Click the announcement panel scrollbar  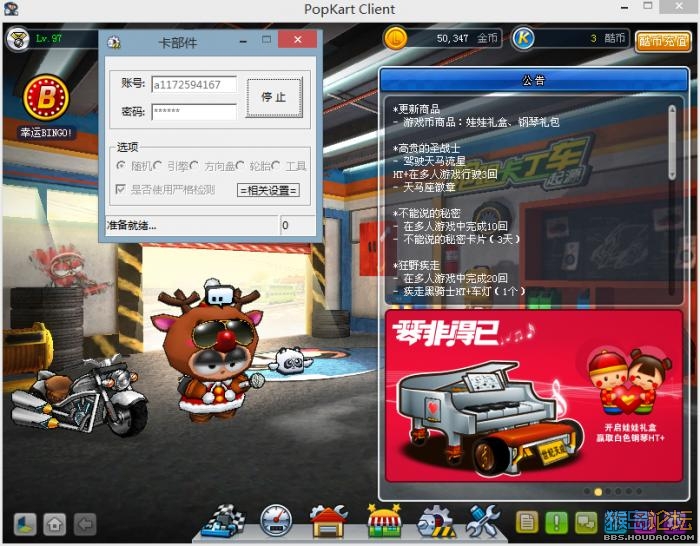pos(672,143)
